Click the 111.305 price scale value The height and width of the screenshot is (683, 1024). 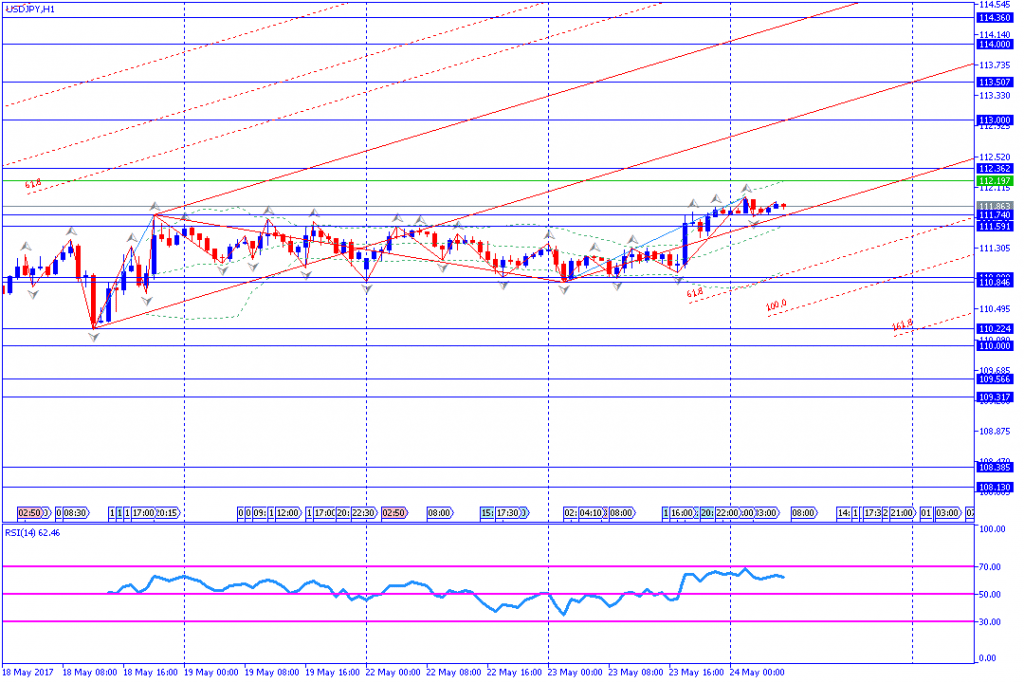coord(995,249)
